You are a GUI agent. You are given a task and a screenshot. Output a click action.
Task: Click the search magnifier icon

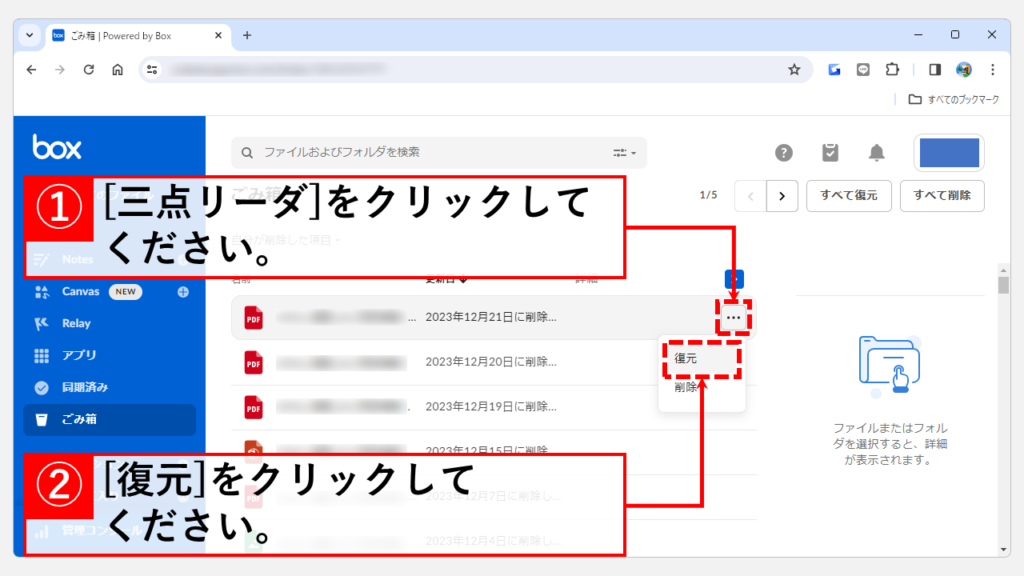click(247, 153)
